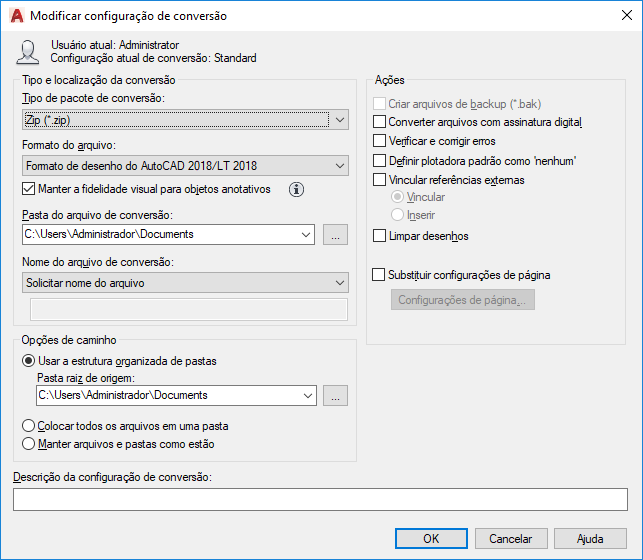Image resolution: width=643 pixels, height=560 pixels.
Task: Expand Pasta raiz de origem path list
Action: pyautogui.click(x=308, y=395)
